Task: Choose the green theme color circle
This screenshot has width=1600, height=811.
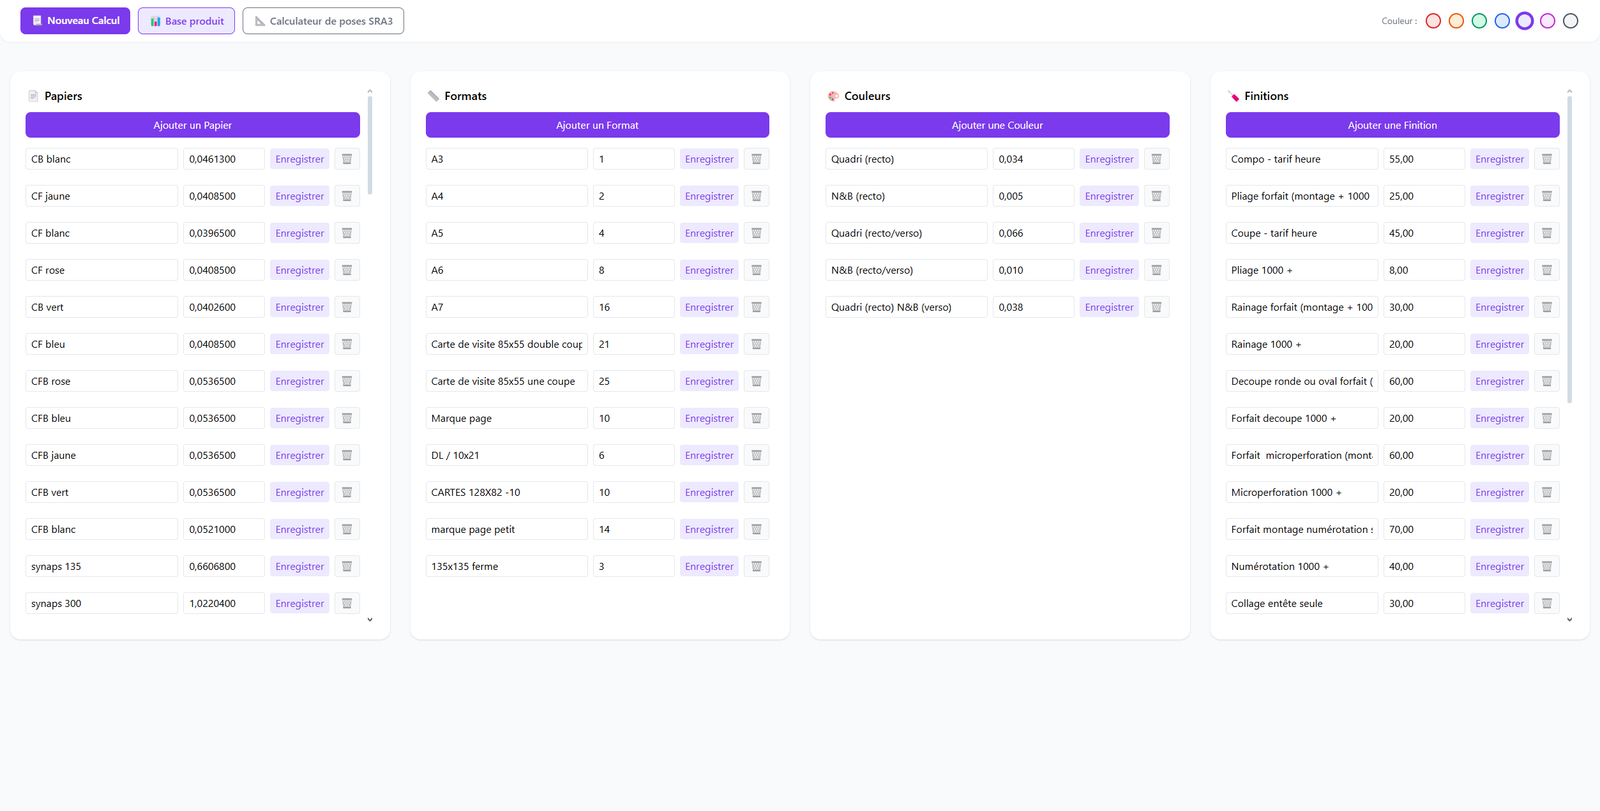Action: pyautogui.click(x=1479, y=21)
